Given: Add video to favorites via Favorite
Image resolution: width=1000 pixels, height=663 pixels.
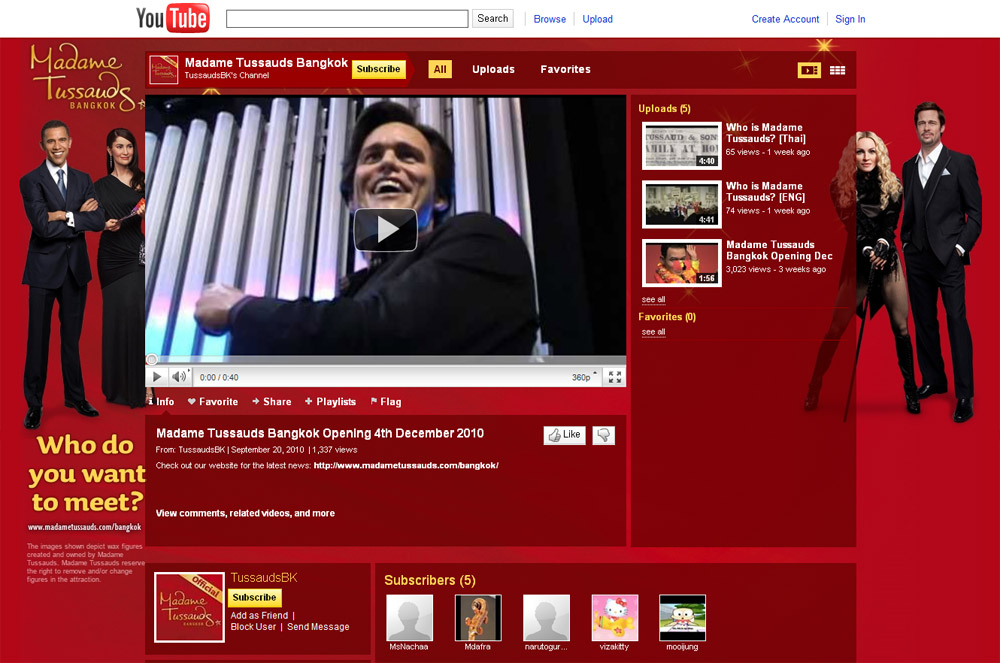Looking at the screenshot, I should tap(213, 402).
